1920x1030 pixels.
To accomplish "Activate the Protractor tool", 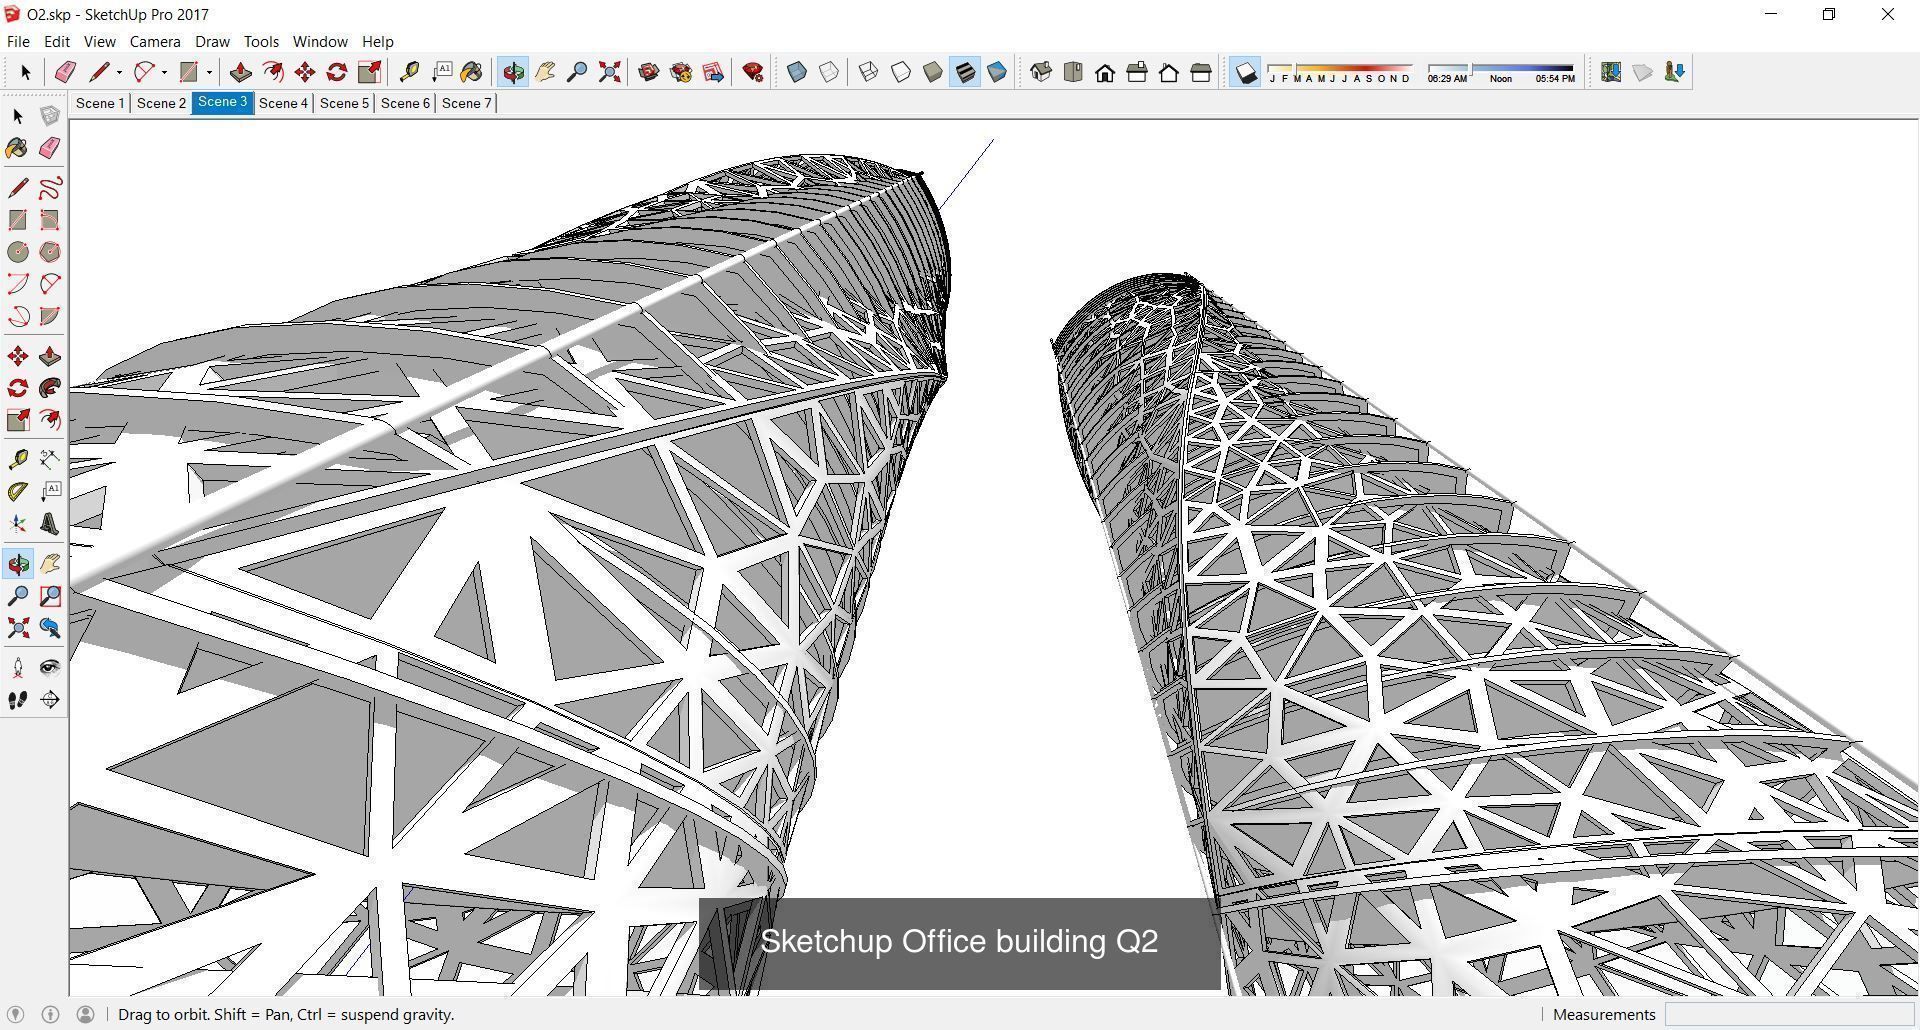I will [x=18, y=491].
